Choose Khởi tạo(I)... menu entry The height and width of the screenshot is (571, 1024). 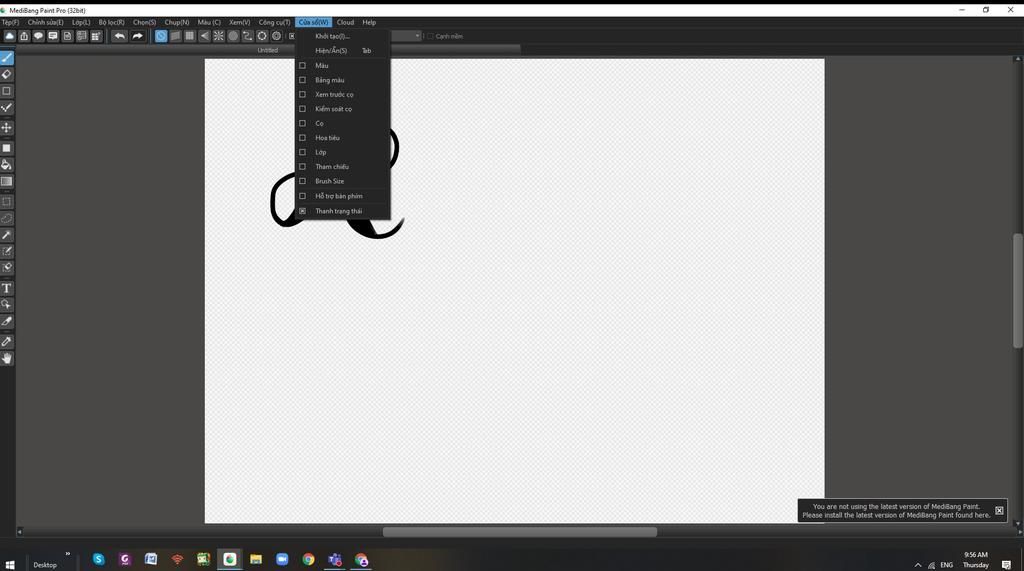pos(343,36)
